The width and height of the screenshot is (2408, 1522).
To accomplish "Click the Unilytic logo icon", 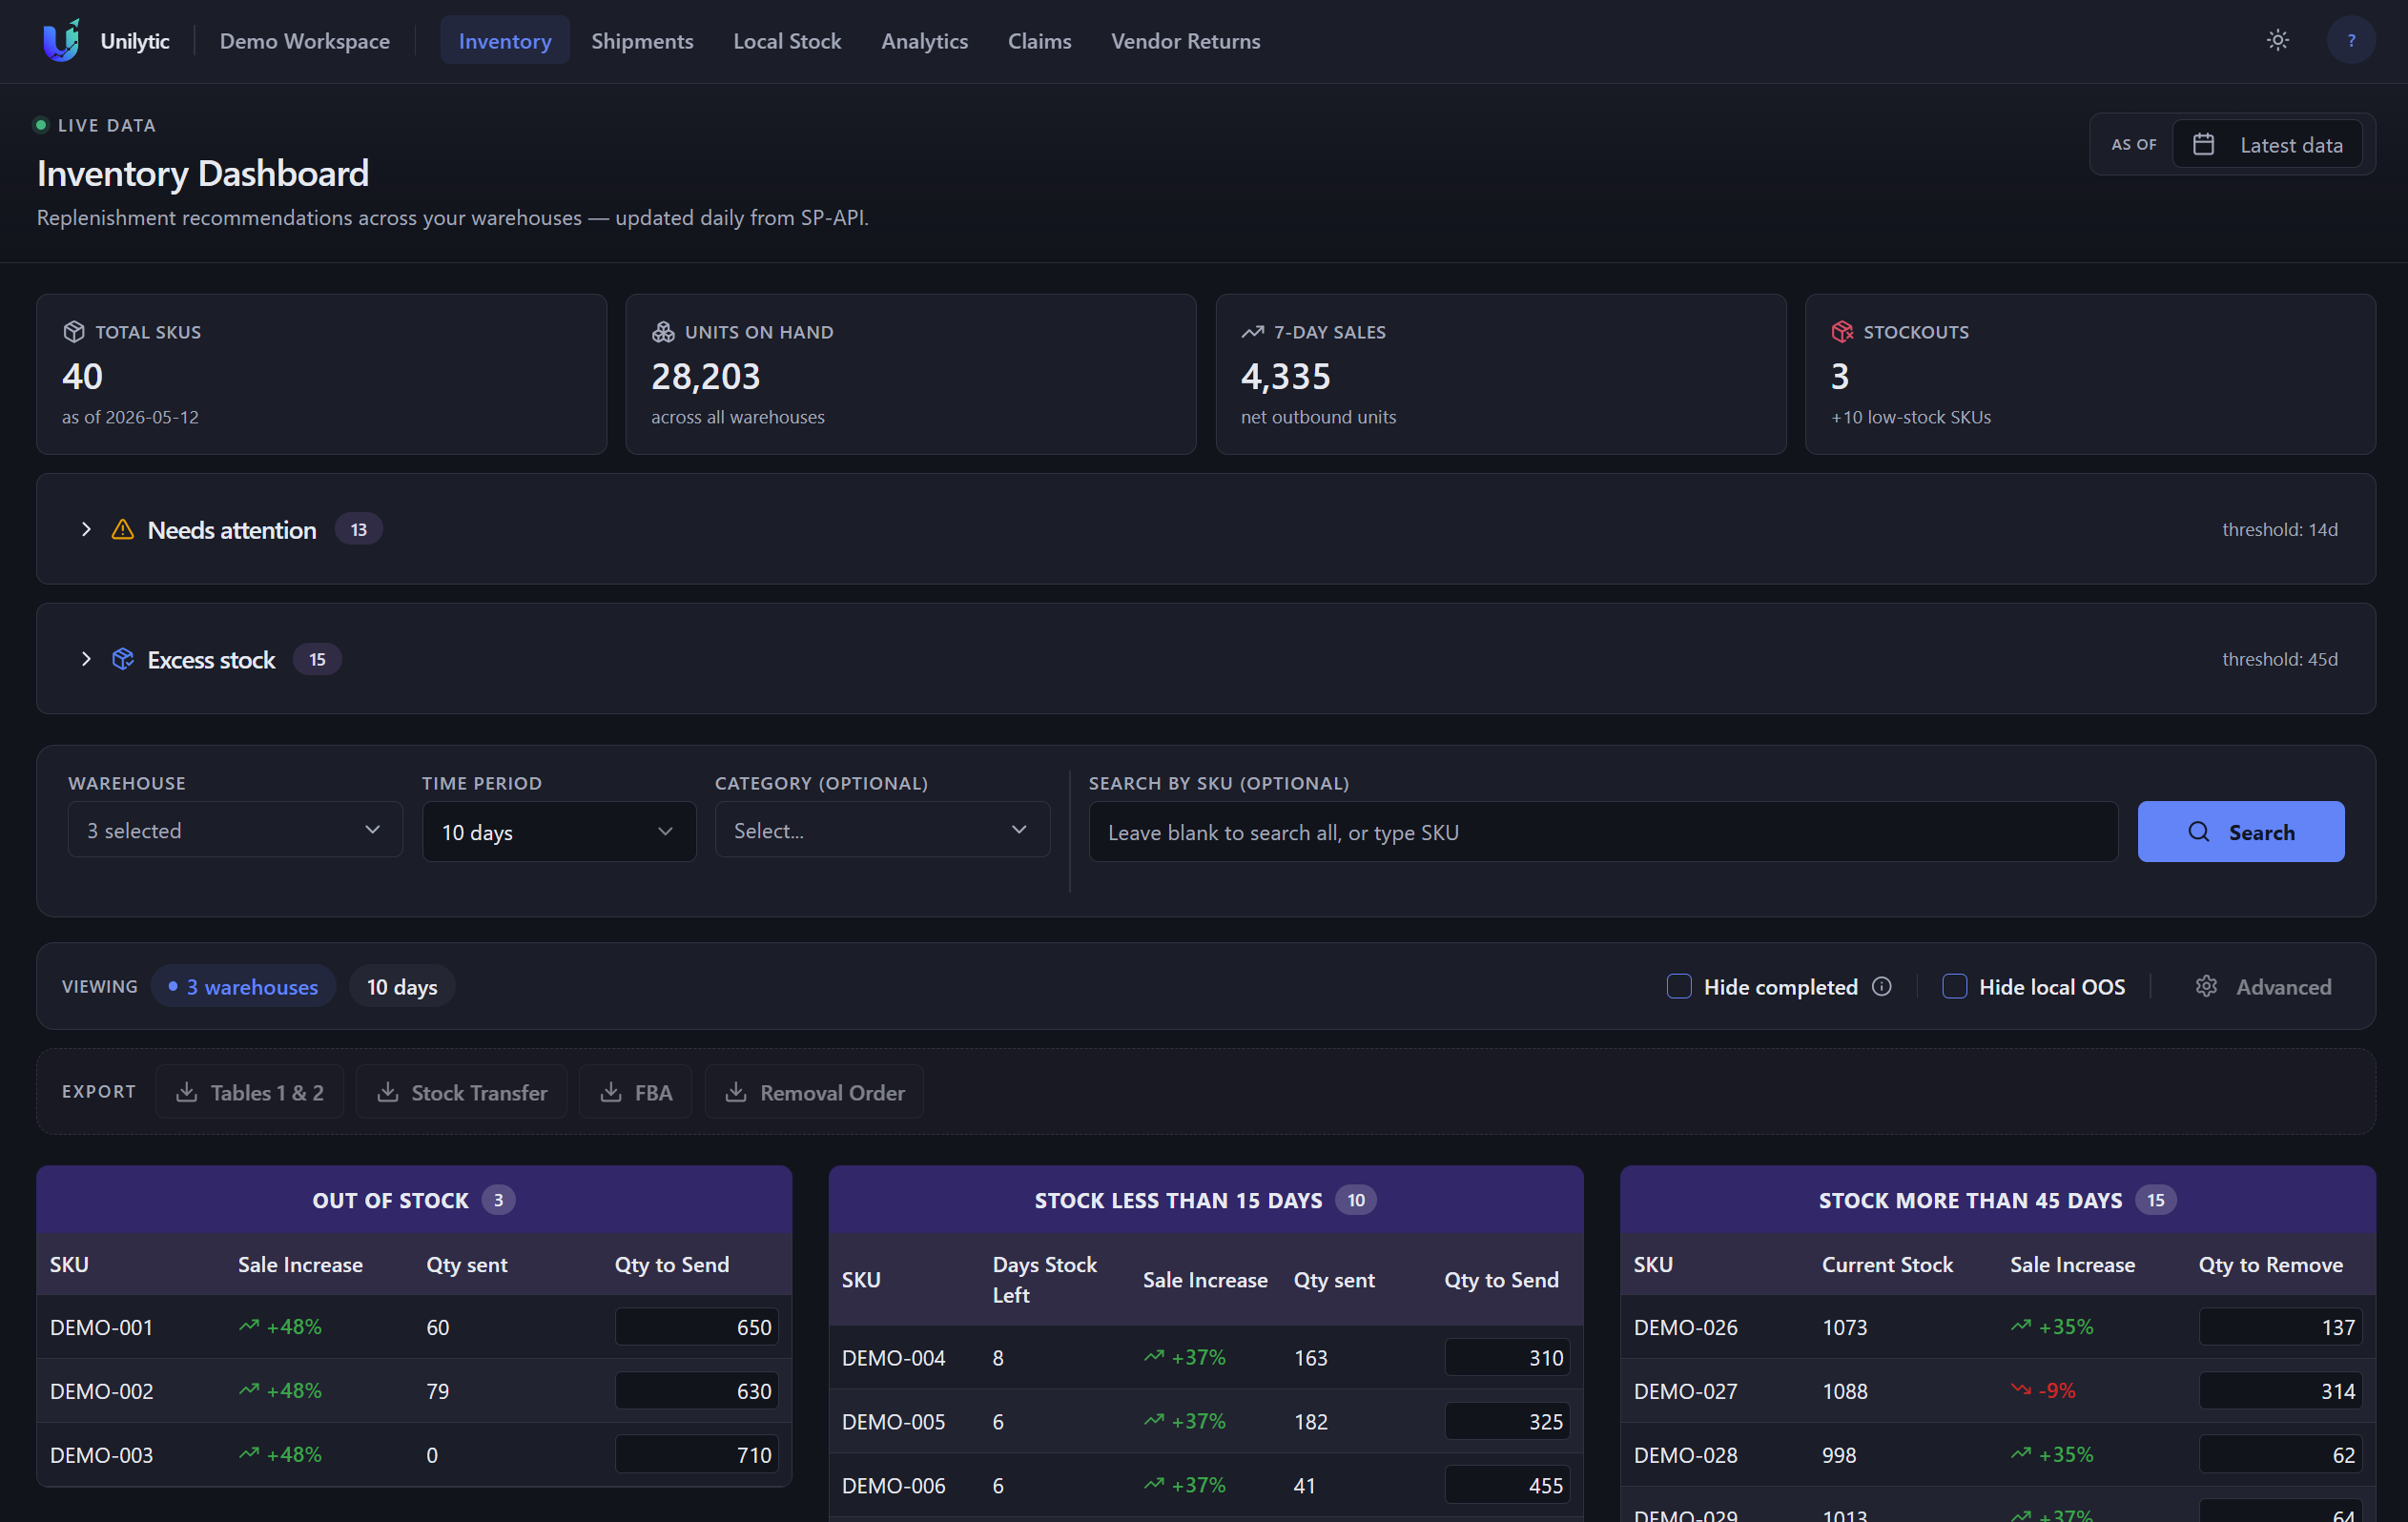I will (x=61, y=40).
